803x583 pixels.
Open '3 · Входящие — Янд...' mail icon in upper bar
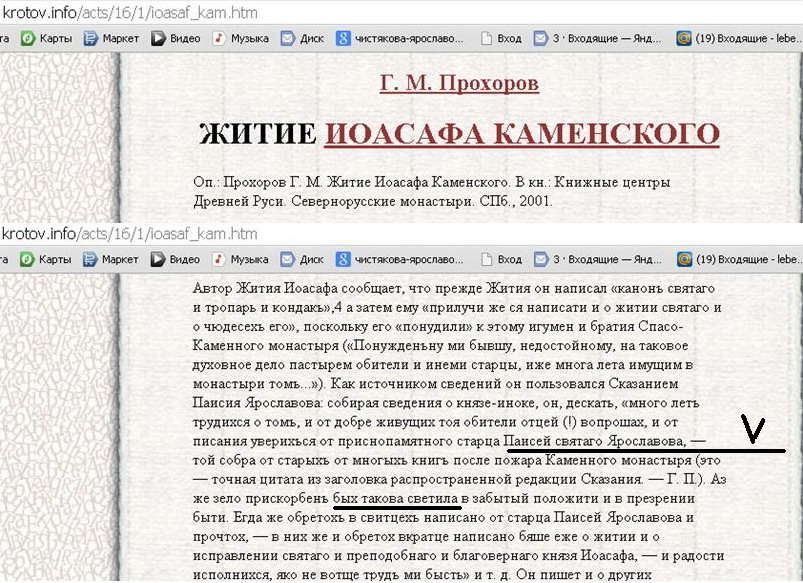pyautogui.click(x=540, y=38)
